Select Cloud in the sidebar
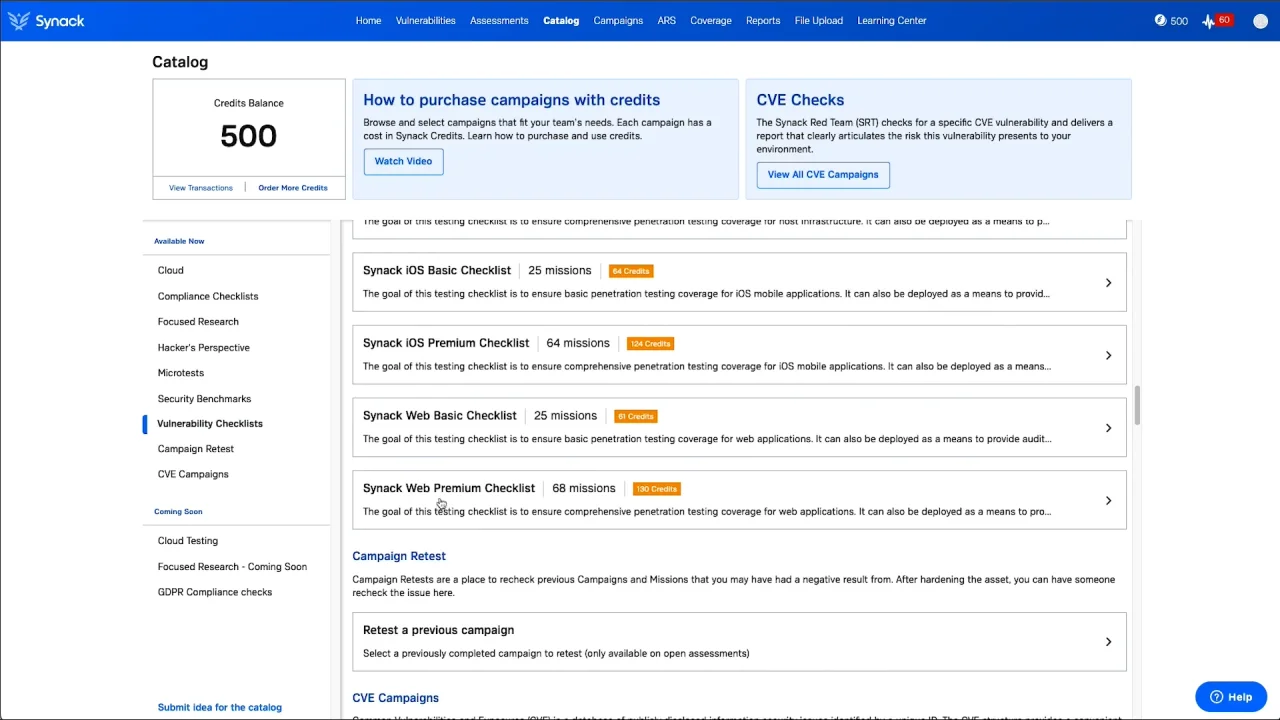1280x720 pixels. [x=171, y=270]
